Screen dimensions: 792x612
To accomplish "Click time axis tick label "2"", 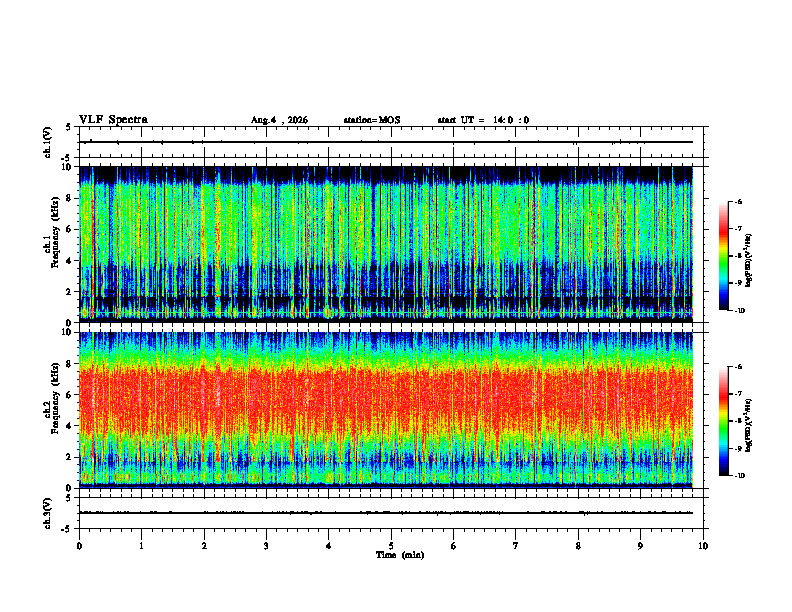I will pos(204,546).
